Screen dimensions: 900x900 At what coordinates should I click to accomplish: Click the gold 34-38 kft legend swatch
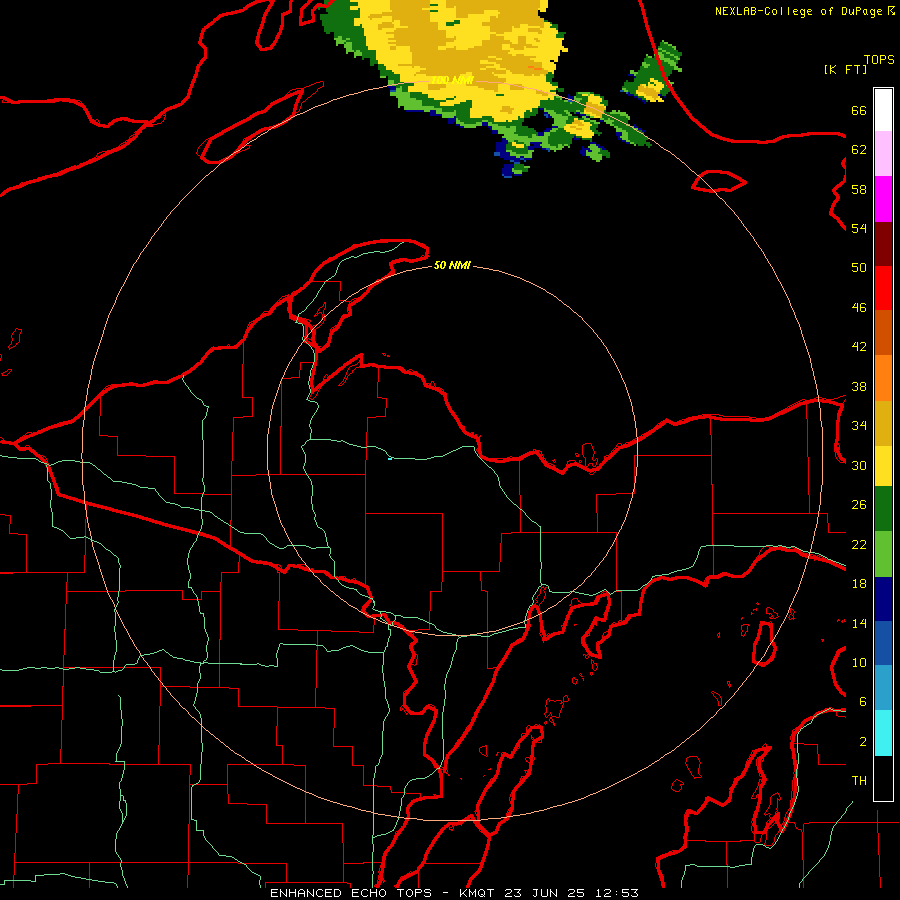point(883,423)
